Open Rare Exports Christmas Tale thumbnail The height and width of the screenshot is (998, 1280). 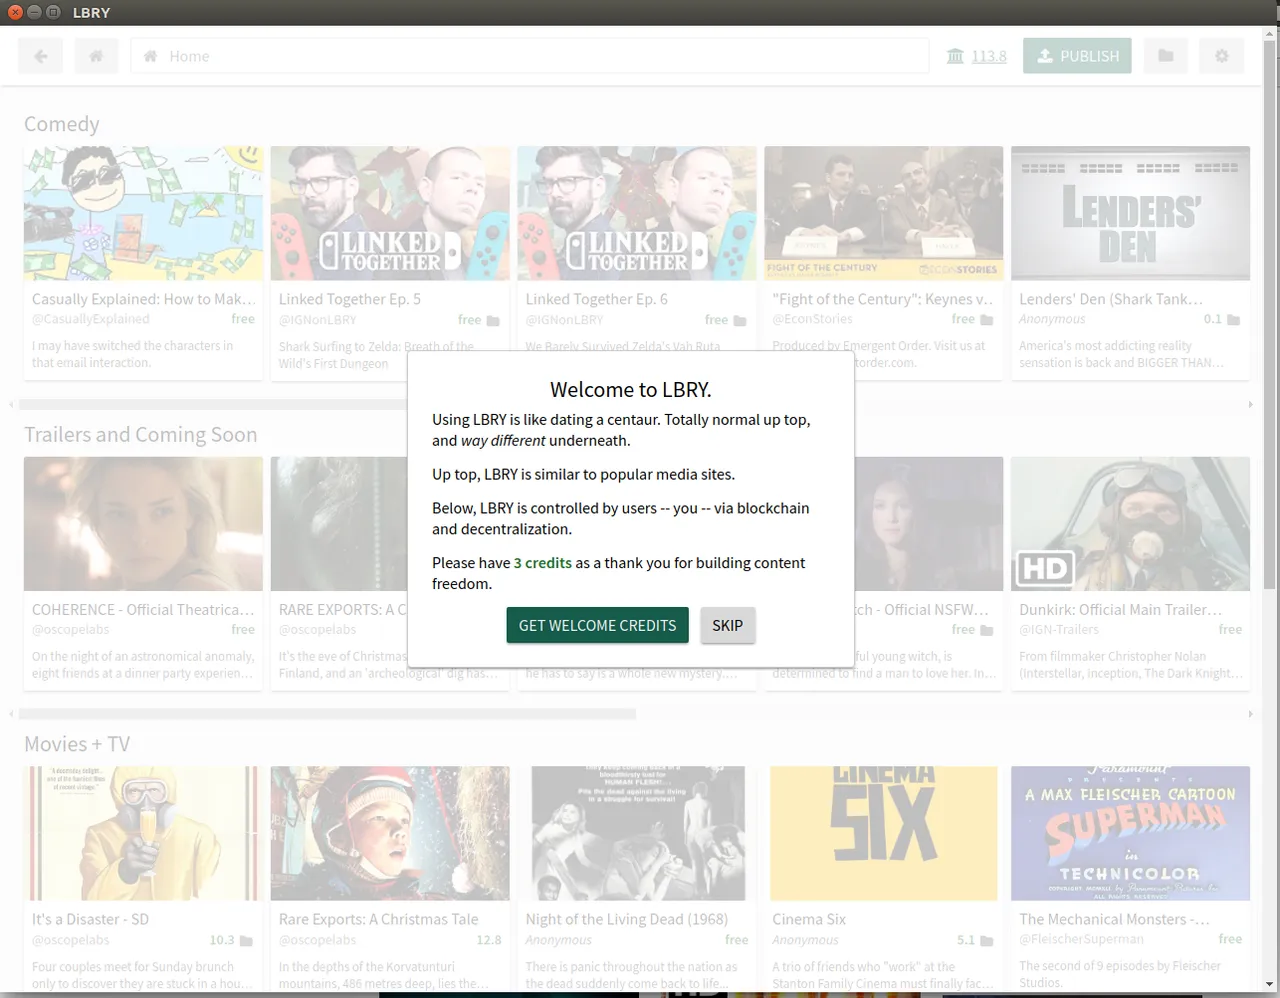[390, 834]
